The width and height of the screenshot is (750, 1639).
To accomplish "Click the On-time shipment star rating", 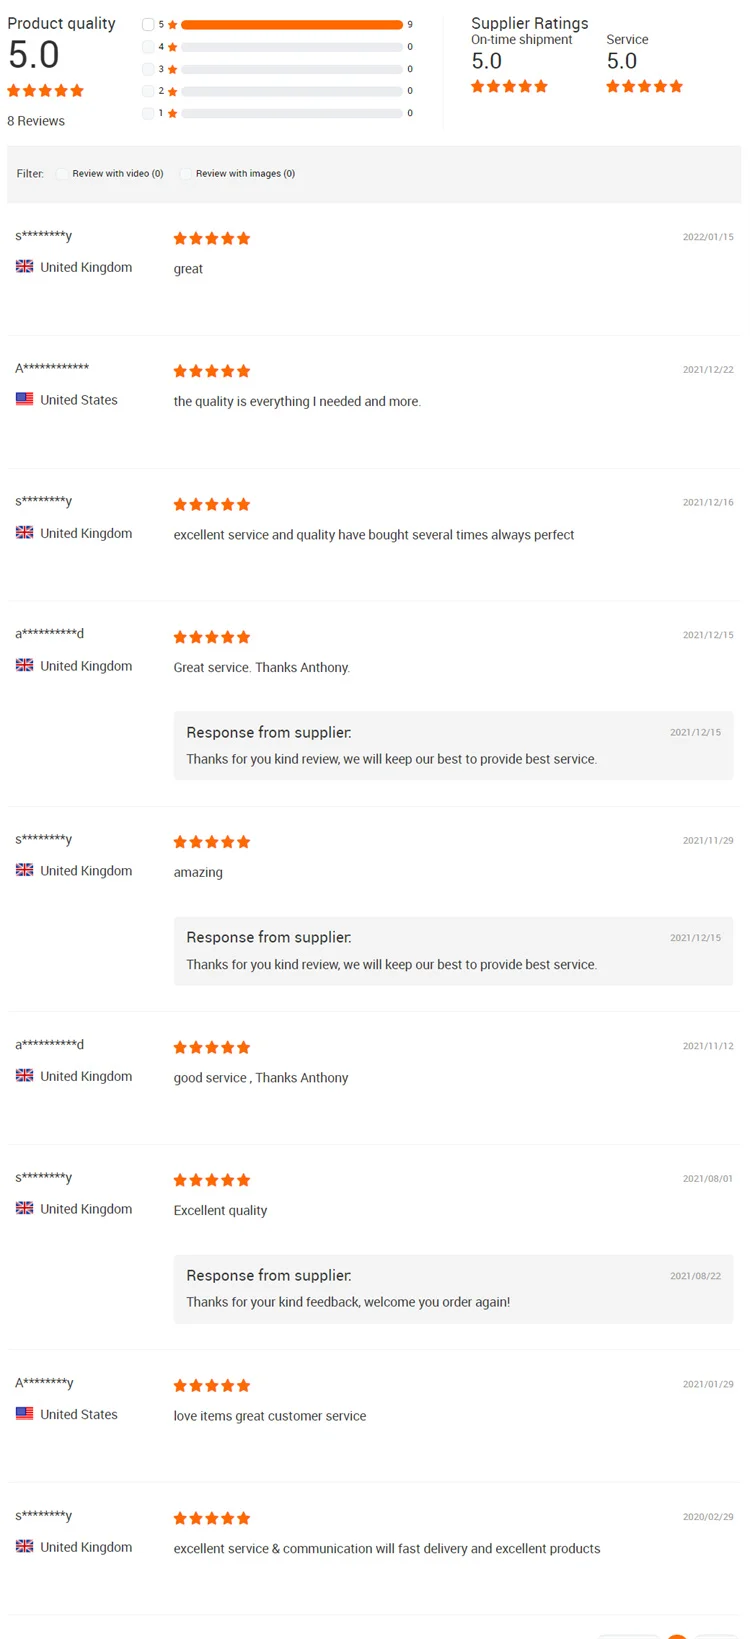I will coord(509,87).
